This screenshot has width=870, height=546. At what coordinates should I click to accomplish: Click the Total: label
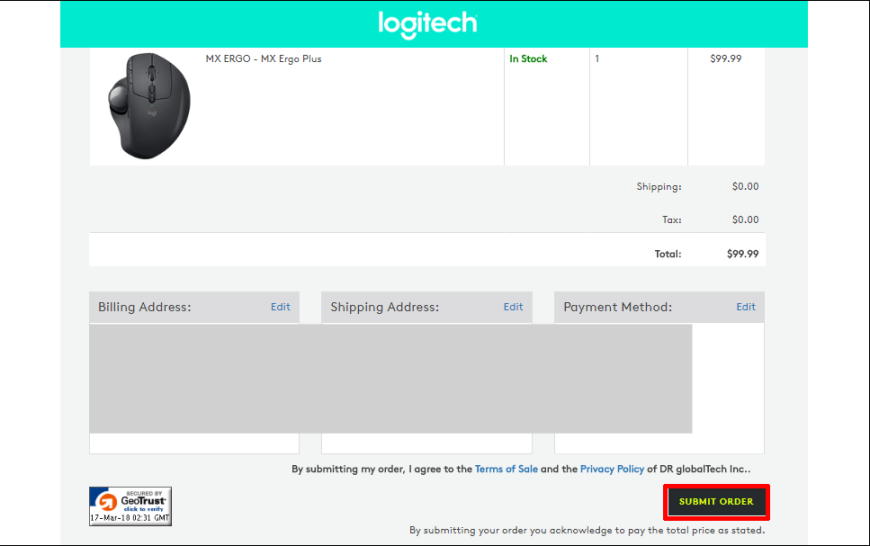point(667,254)
